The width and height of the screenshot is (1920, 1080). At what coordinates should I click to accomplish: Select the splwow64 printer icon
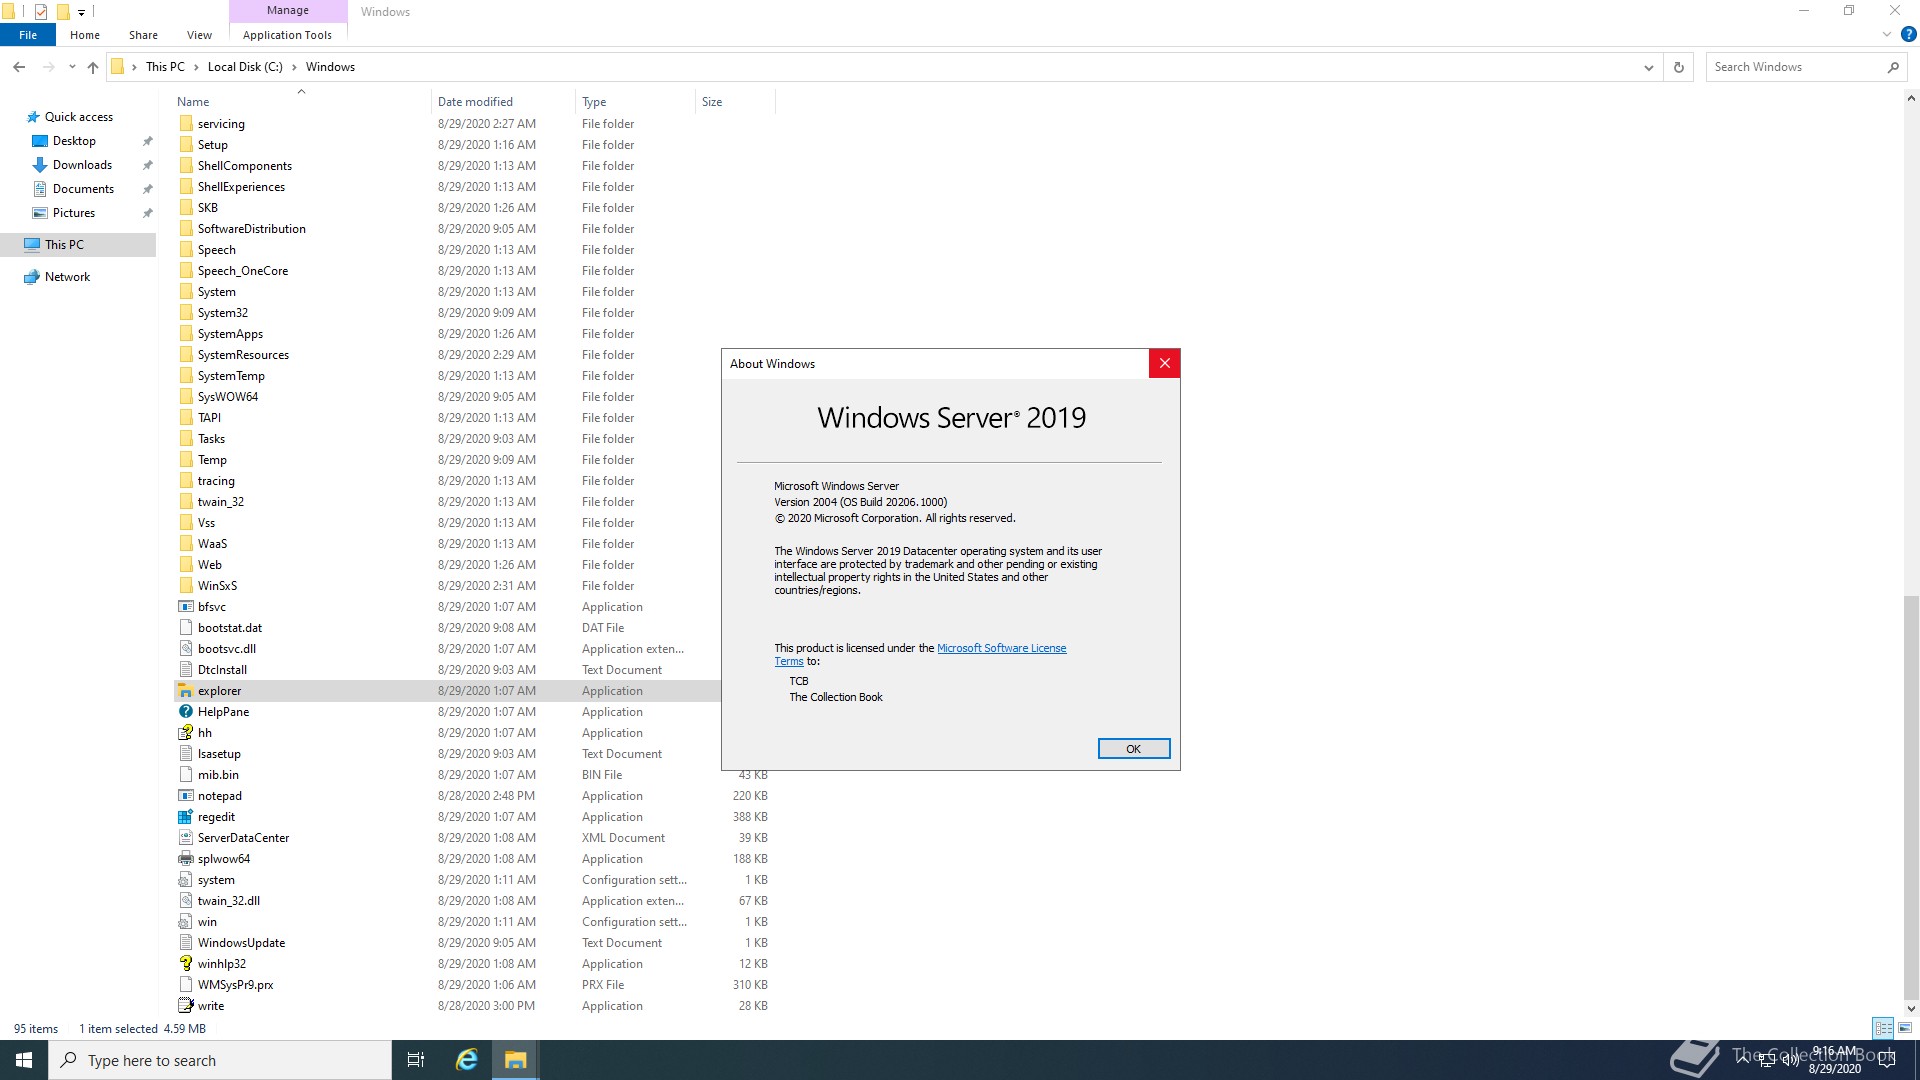(186, 859)
